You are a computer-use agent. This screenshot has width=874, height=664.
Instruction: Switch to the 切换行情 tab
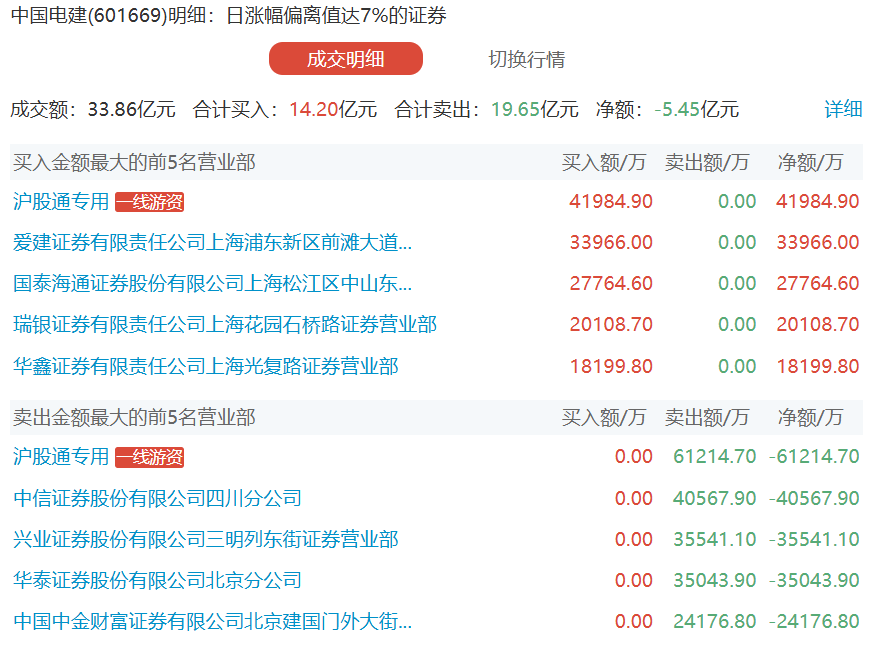527,59
